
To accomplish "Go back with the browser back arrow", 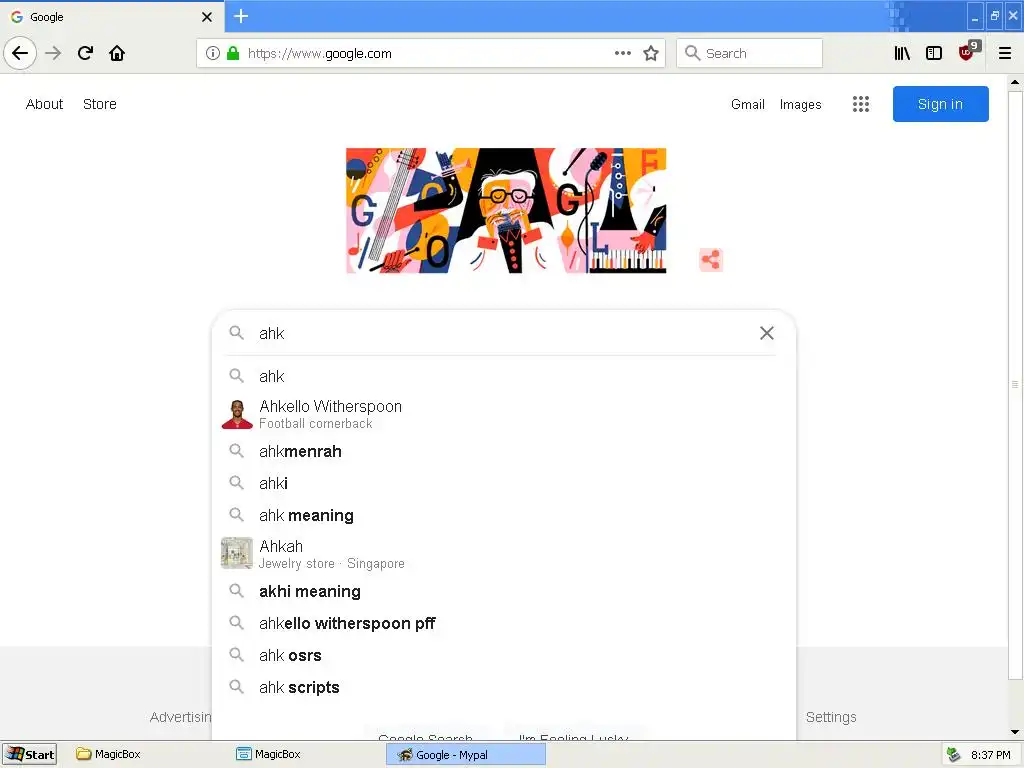I will 20,53.
